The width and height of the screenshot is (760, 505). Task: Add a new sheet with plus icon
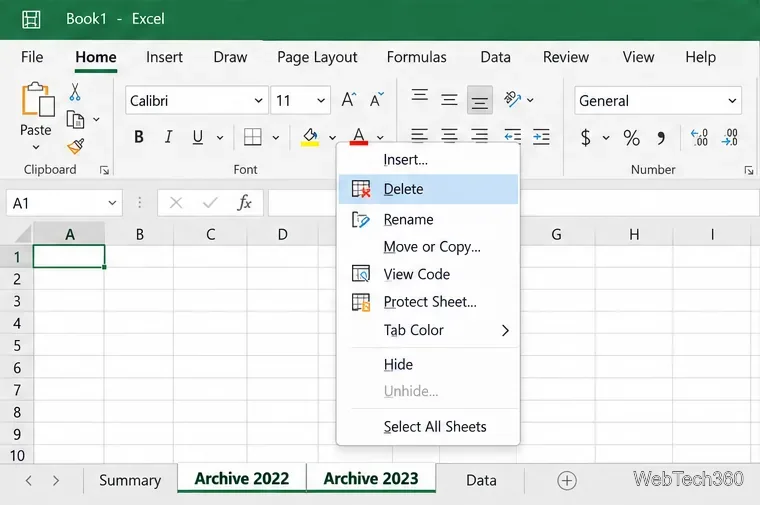[x=567, y=480]
